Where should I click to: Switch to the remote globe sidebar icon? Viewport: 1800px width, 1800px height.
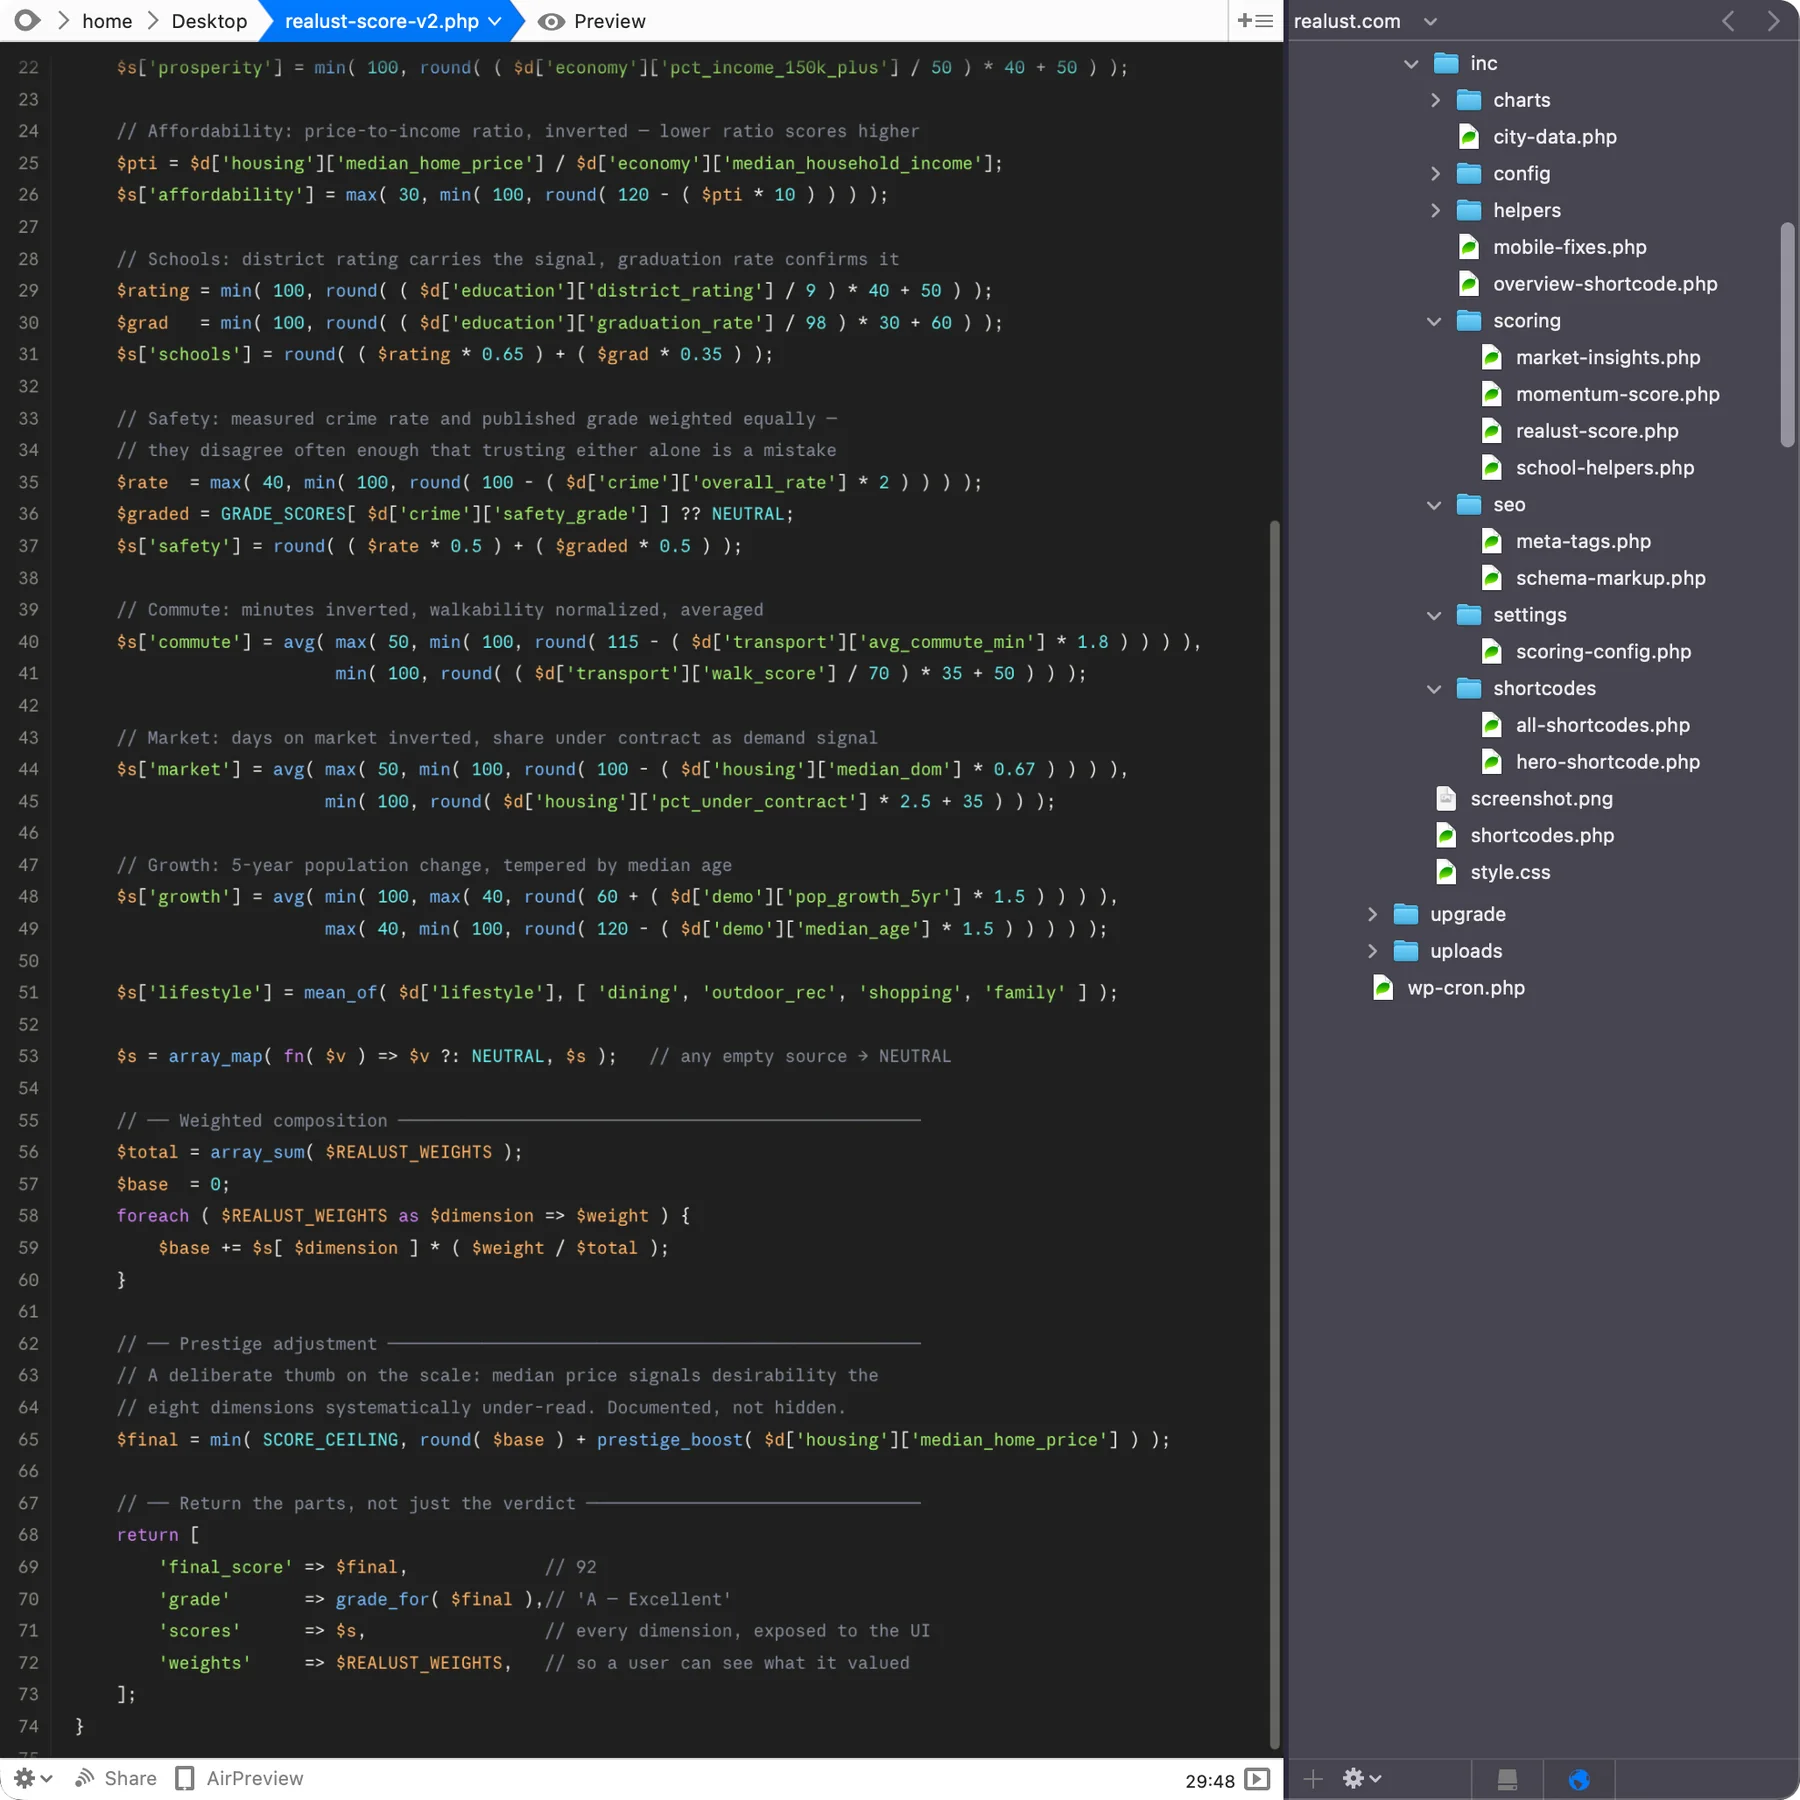[1579, 1779]
